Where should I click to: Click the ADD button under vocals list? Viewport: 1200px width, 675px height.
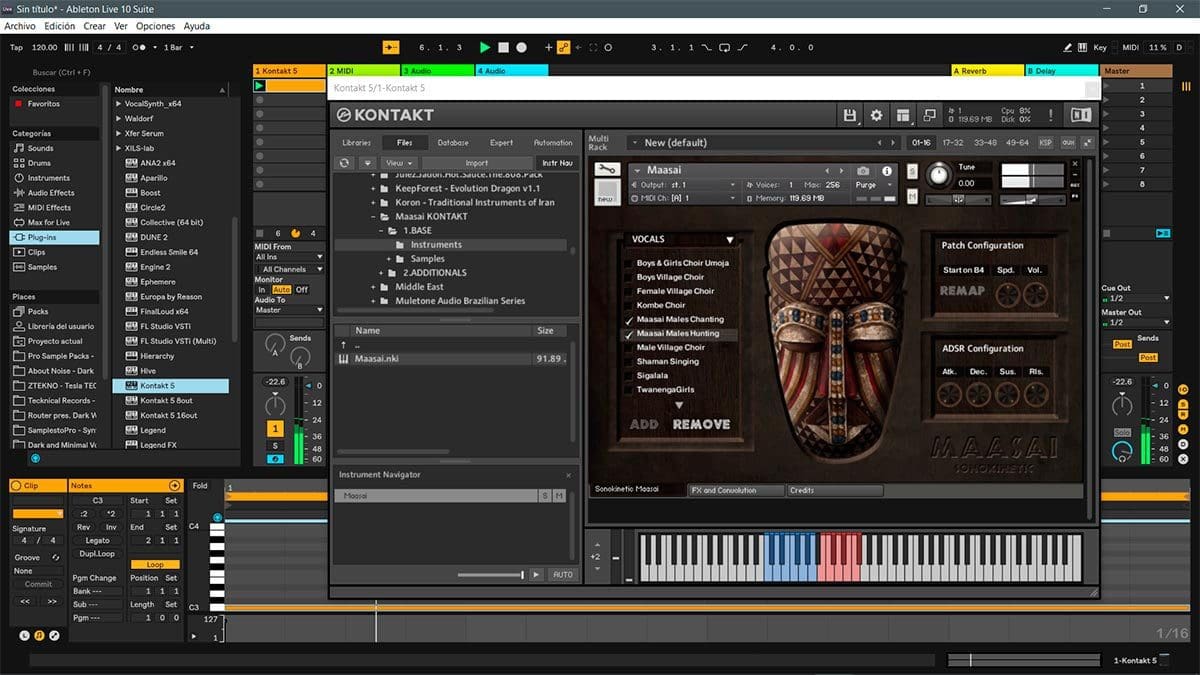[644, 424]
